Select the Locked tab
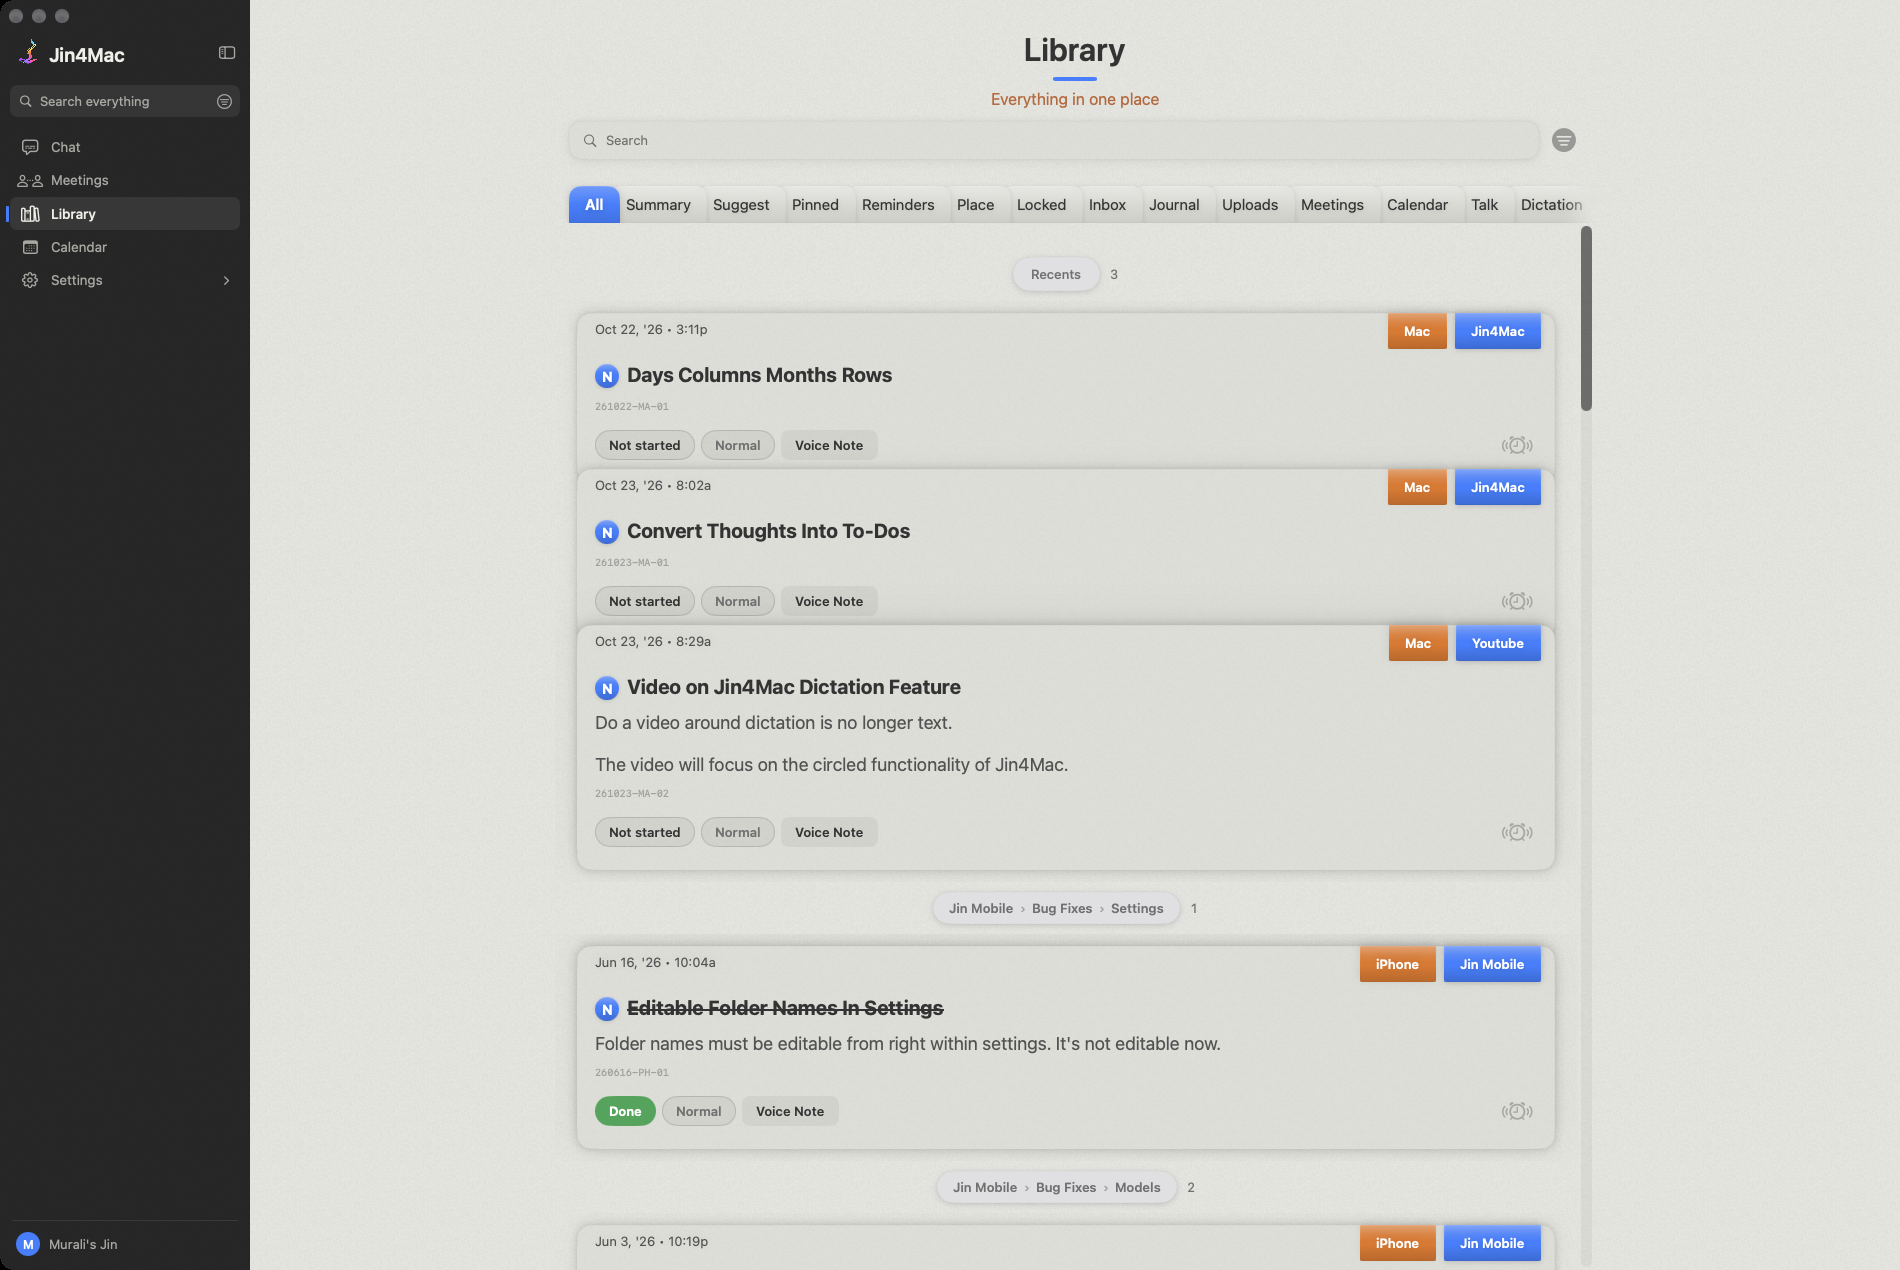Image resolution: width=1900 pixels, height=1270 pixels. (1041, 205)
